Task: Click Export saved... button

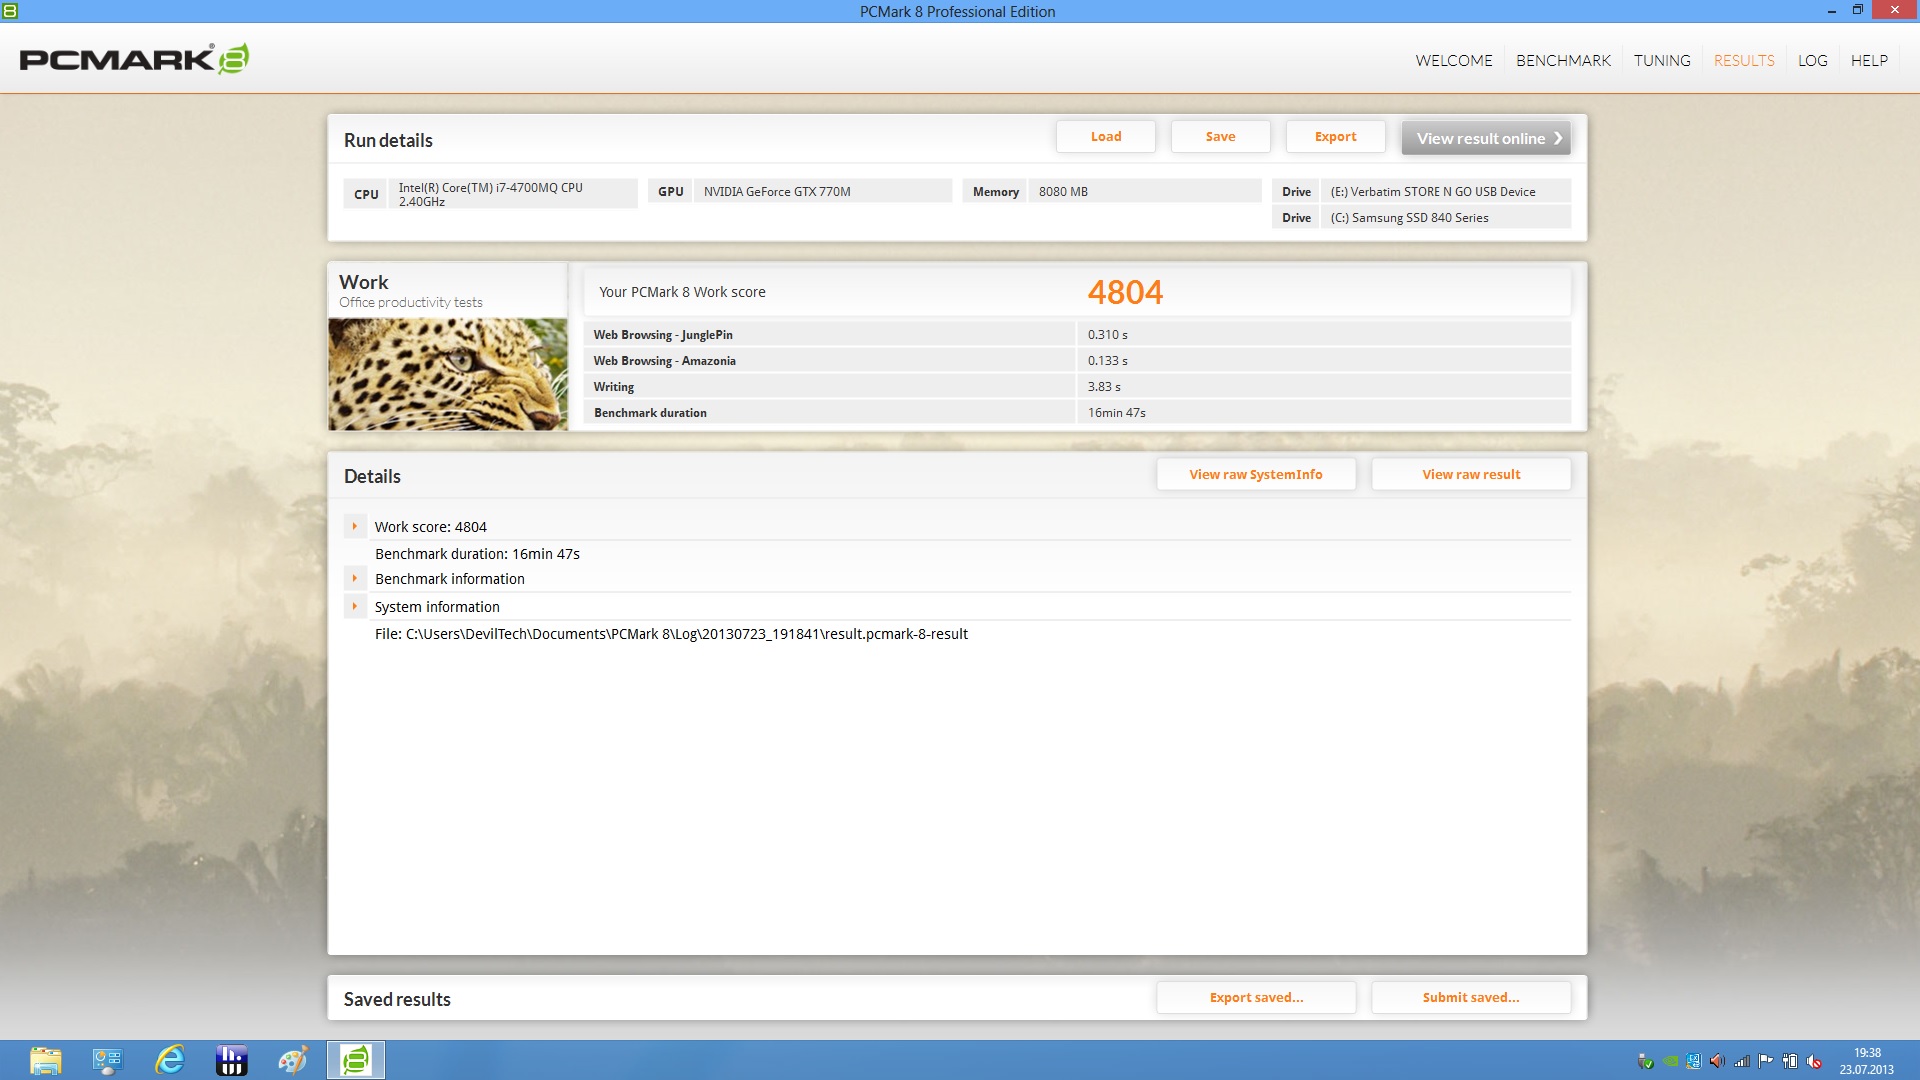Action: [x=1256, y=997]
